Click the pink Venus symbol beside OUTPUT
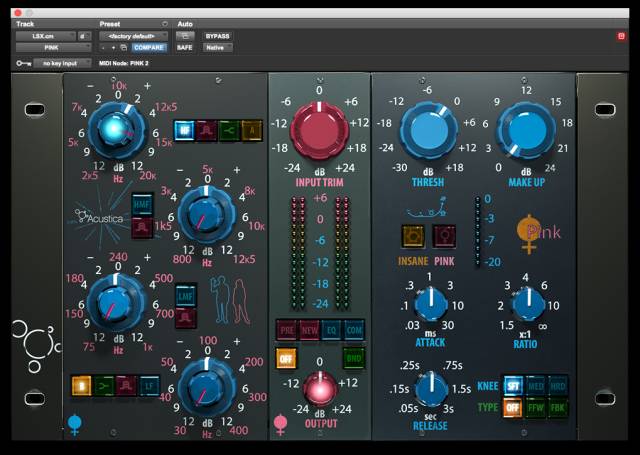640x455 pixels. click(x=280, y=424)
